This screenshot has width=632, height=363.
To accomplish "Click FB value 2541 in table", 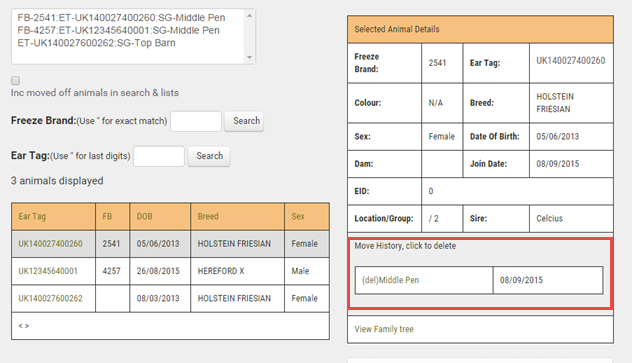I will pyautogui.click(x=111, y=244).
